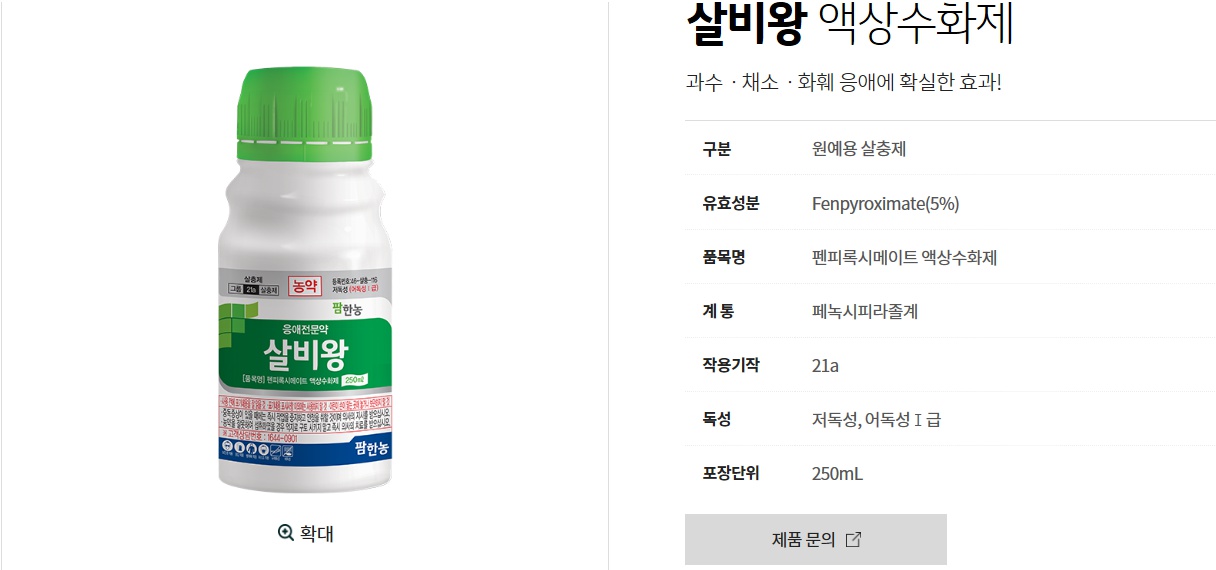
Task: Click the 저독성, 어독성 I급 toxicity text
Action: (876, 420)
